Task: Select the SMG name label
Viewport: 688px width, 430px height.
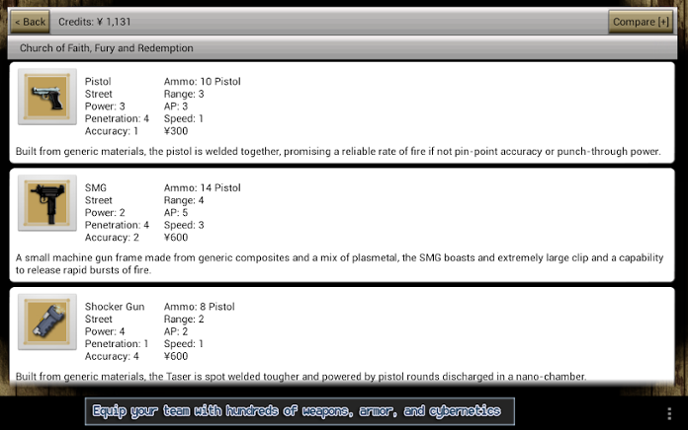Action: point(95,188)
